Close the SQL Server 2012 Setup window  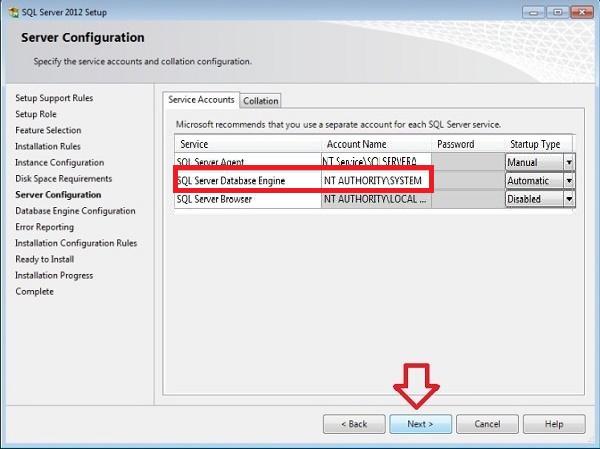581,9
